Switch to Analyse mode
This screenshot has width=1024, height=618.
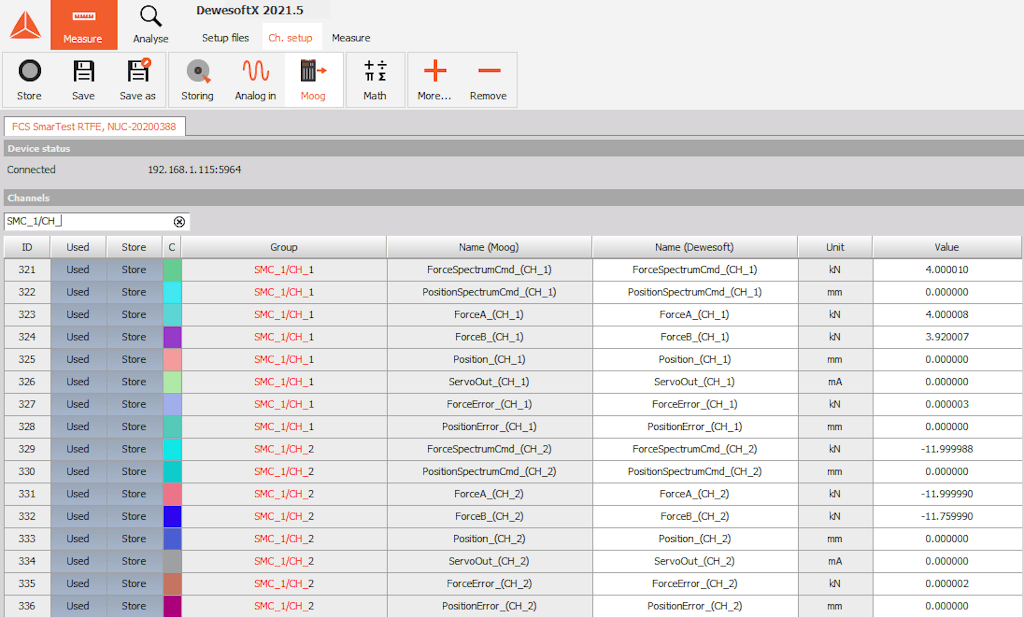tap(151, 25)
